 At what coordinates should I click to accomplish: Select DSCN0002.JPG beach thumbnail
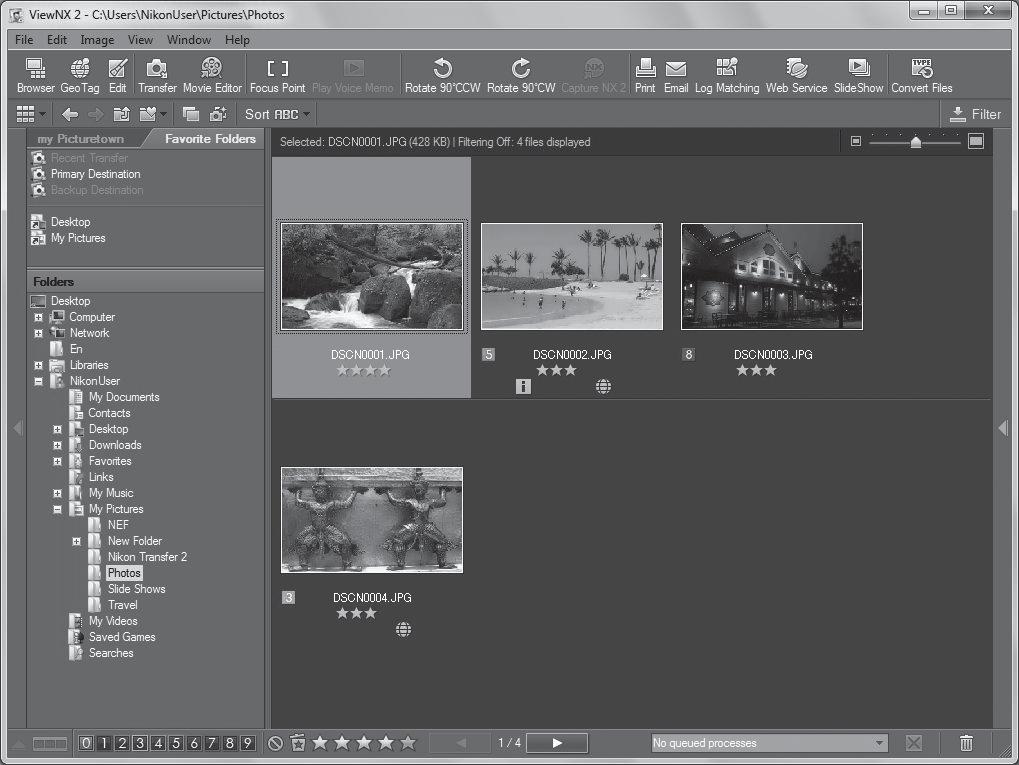pyautogui.click(x=572, y=277)
